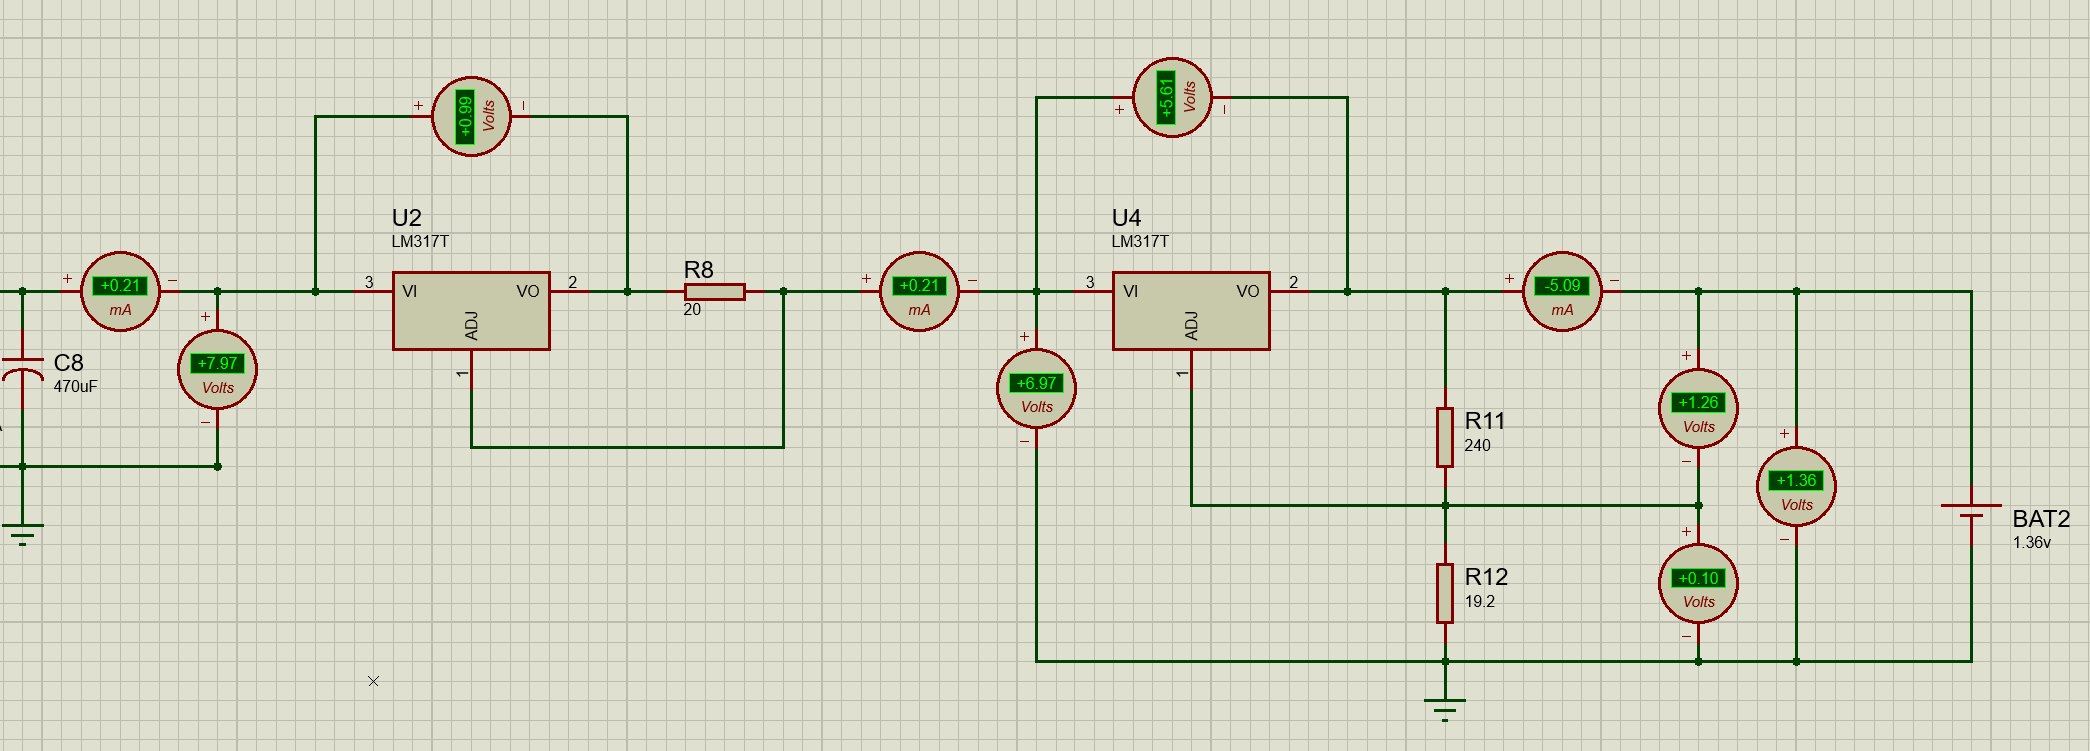Select the U2 LM317T regulator body
The width and height of the screenshot is (2090, 751).
[x=471, y=311]
